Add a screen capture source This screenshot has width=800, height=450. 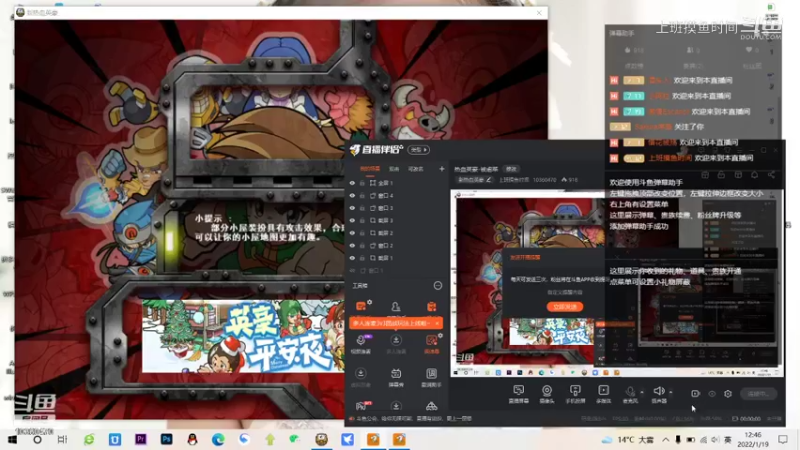(518, 394)
